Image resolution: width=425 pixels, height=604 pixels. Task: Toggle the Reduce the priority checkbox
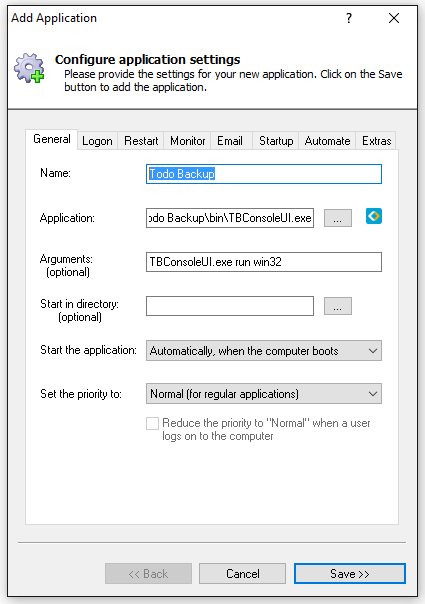(x=152, y=423)
